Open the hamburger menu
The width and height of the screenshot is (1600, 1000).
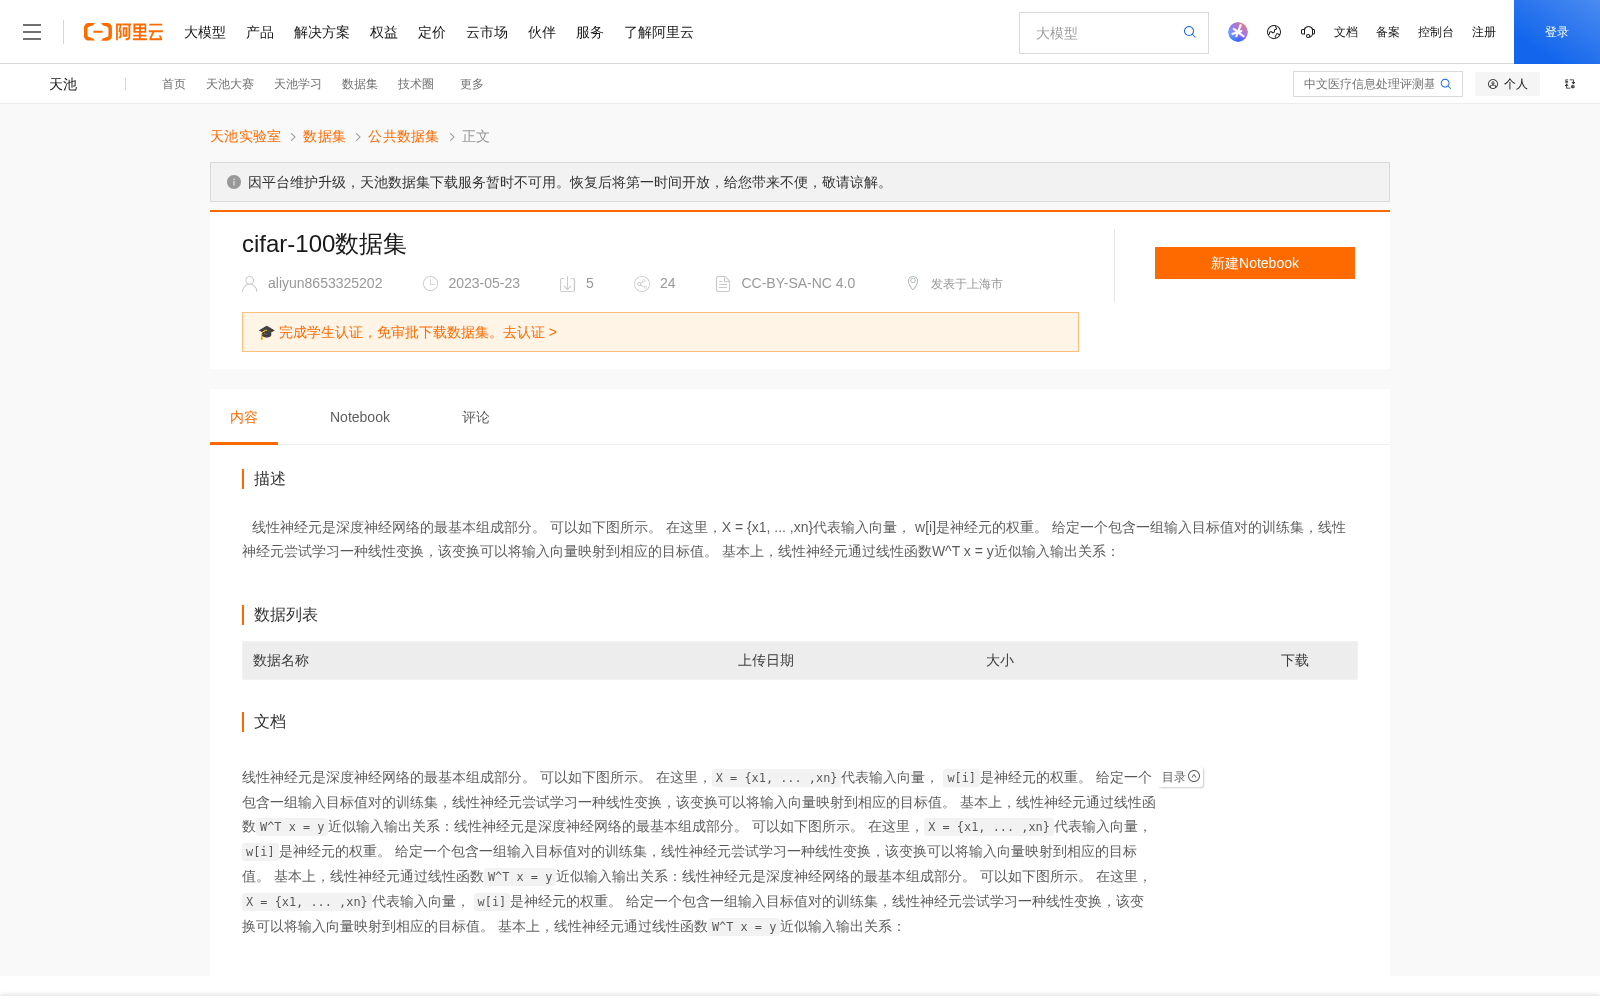[32, 32]
